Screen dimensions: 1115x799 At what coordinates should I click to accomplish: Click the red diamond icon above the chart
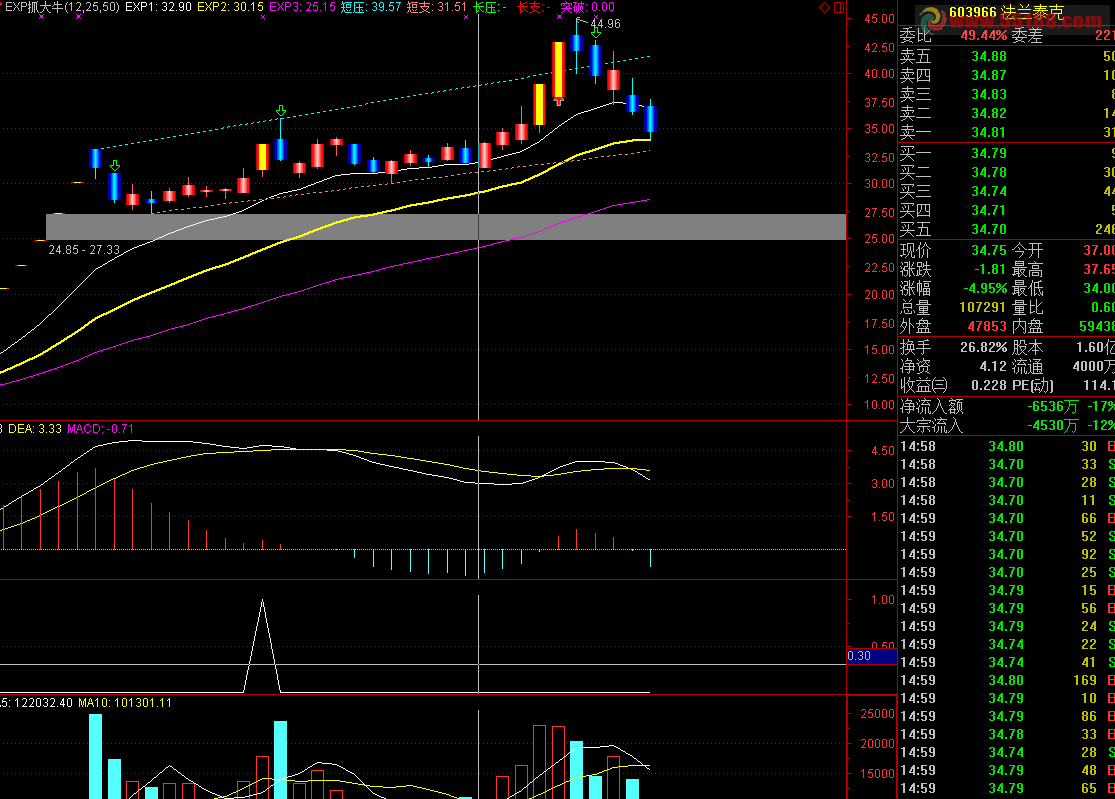point(824,8)
